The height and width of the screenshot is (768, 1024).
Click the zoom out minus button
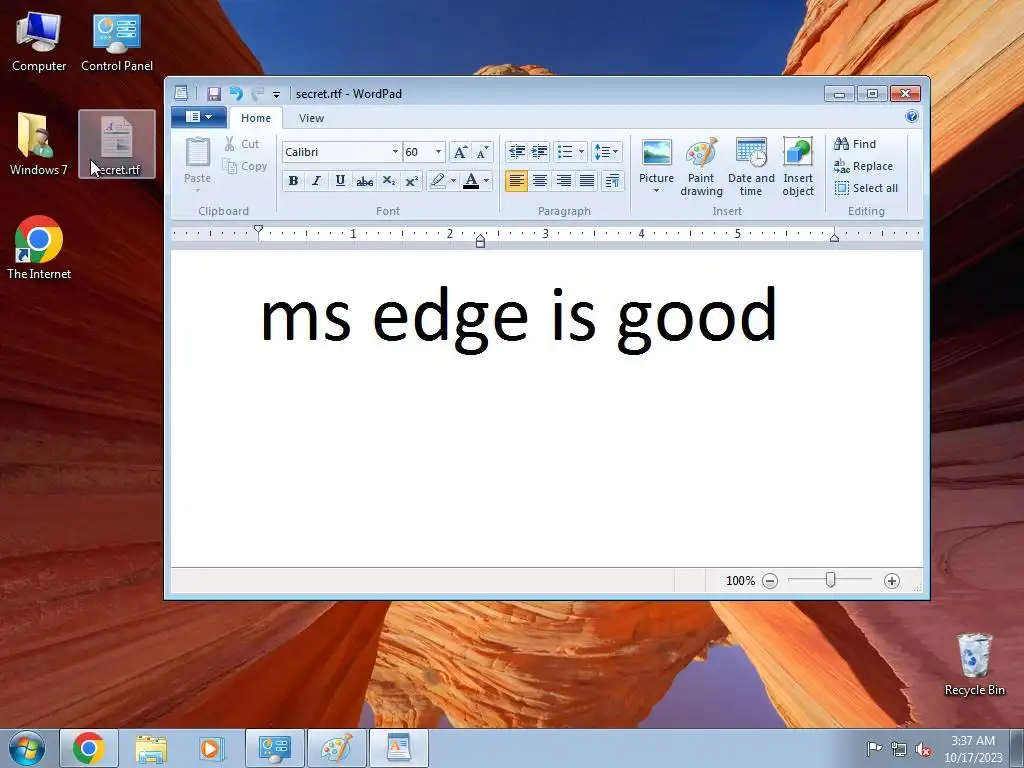click(x=770, y=581)
